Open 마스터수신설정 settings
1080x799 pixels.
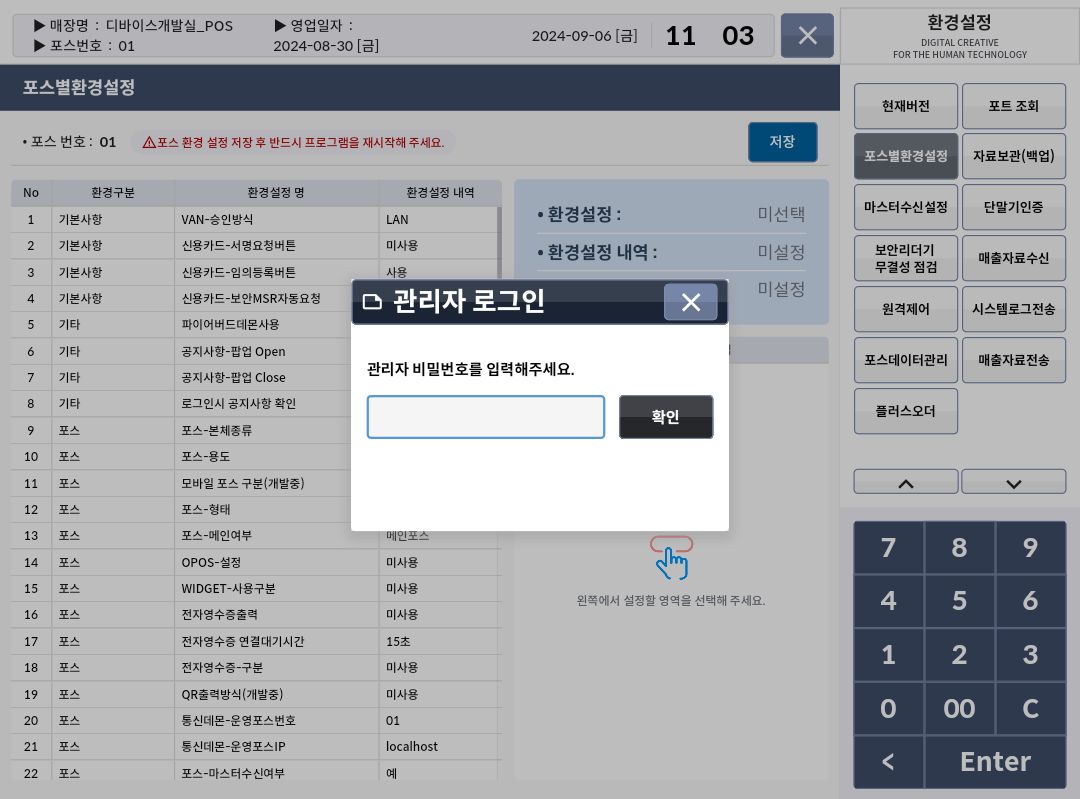[906, 207]
